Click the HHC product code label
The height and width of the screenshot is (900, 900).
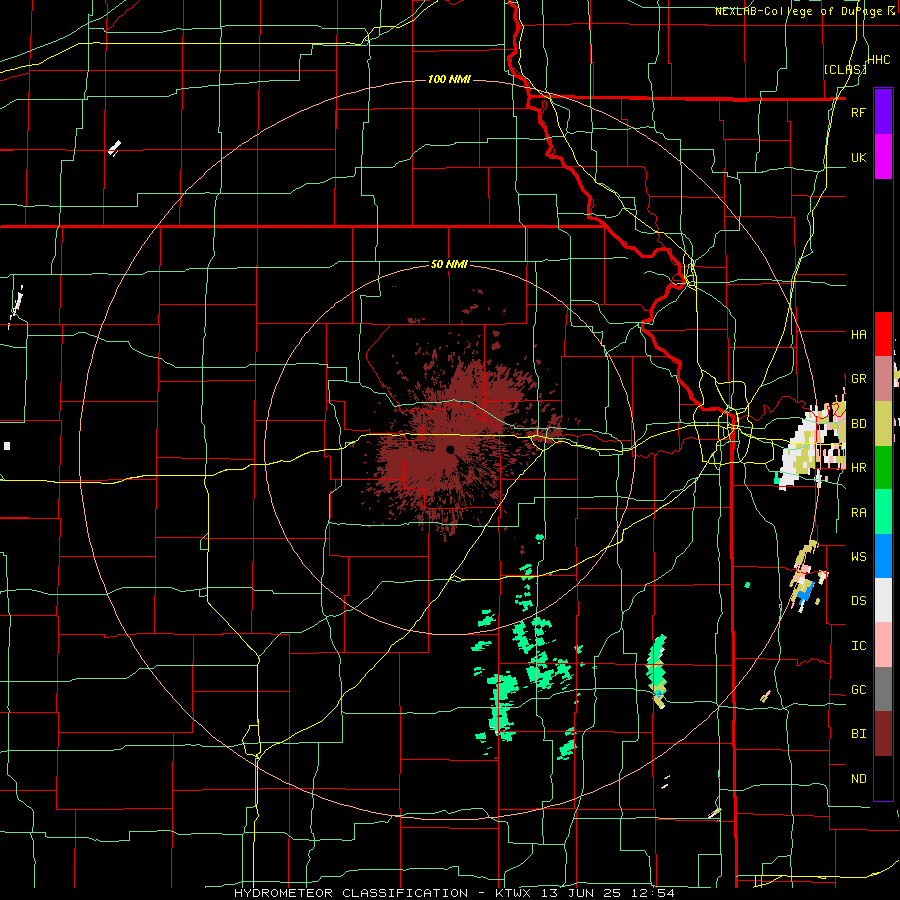tap(878, 60)
